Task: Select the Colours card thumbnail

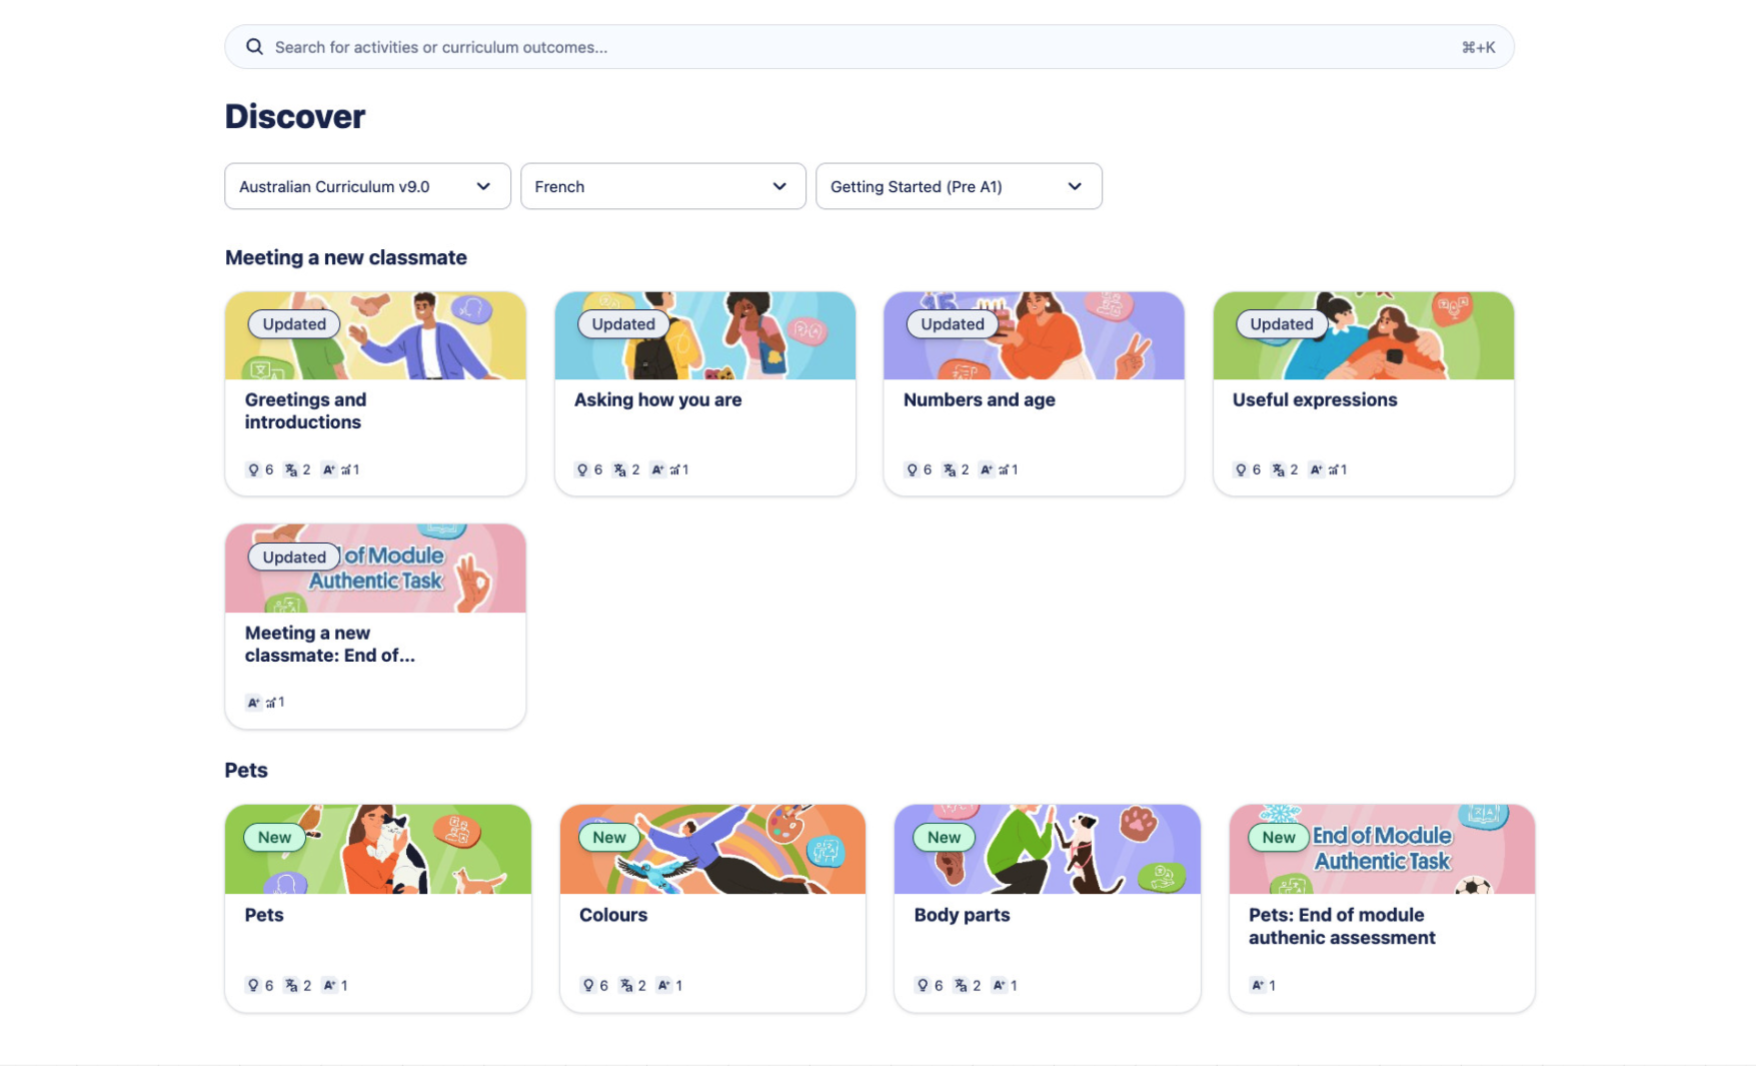Action: pyautogui.click(x=712, y=849)
